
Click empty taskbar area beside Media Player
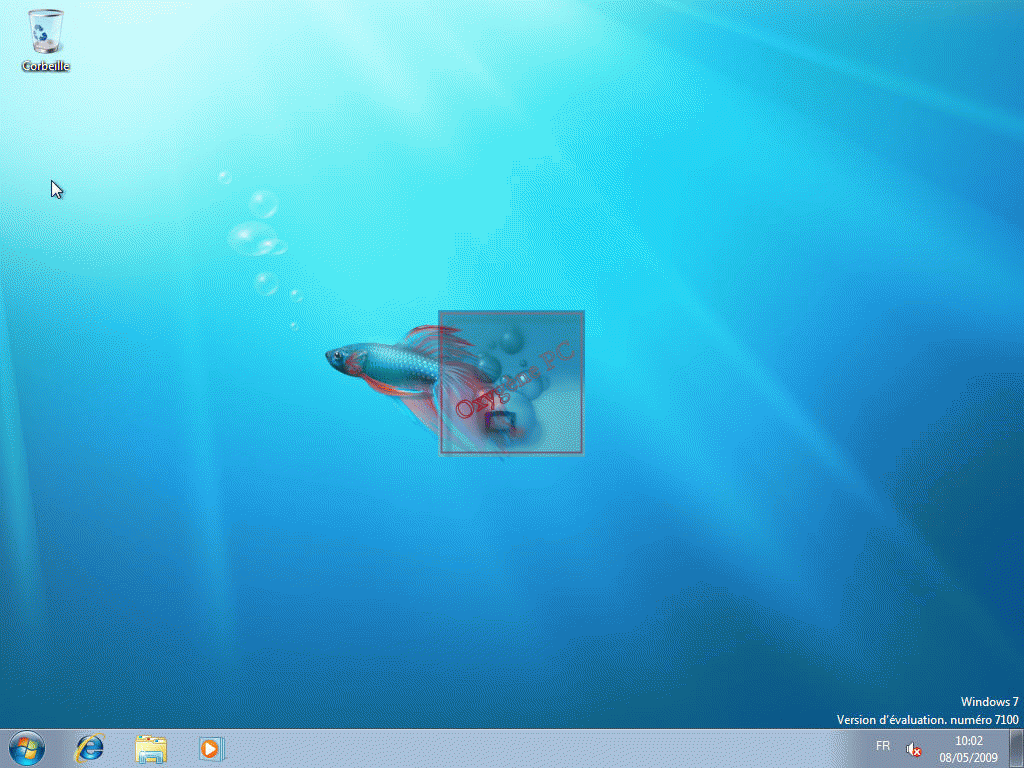(x=500, y=748)
